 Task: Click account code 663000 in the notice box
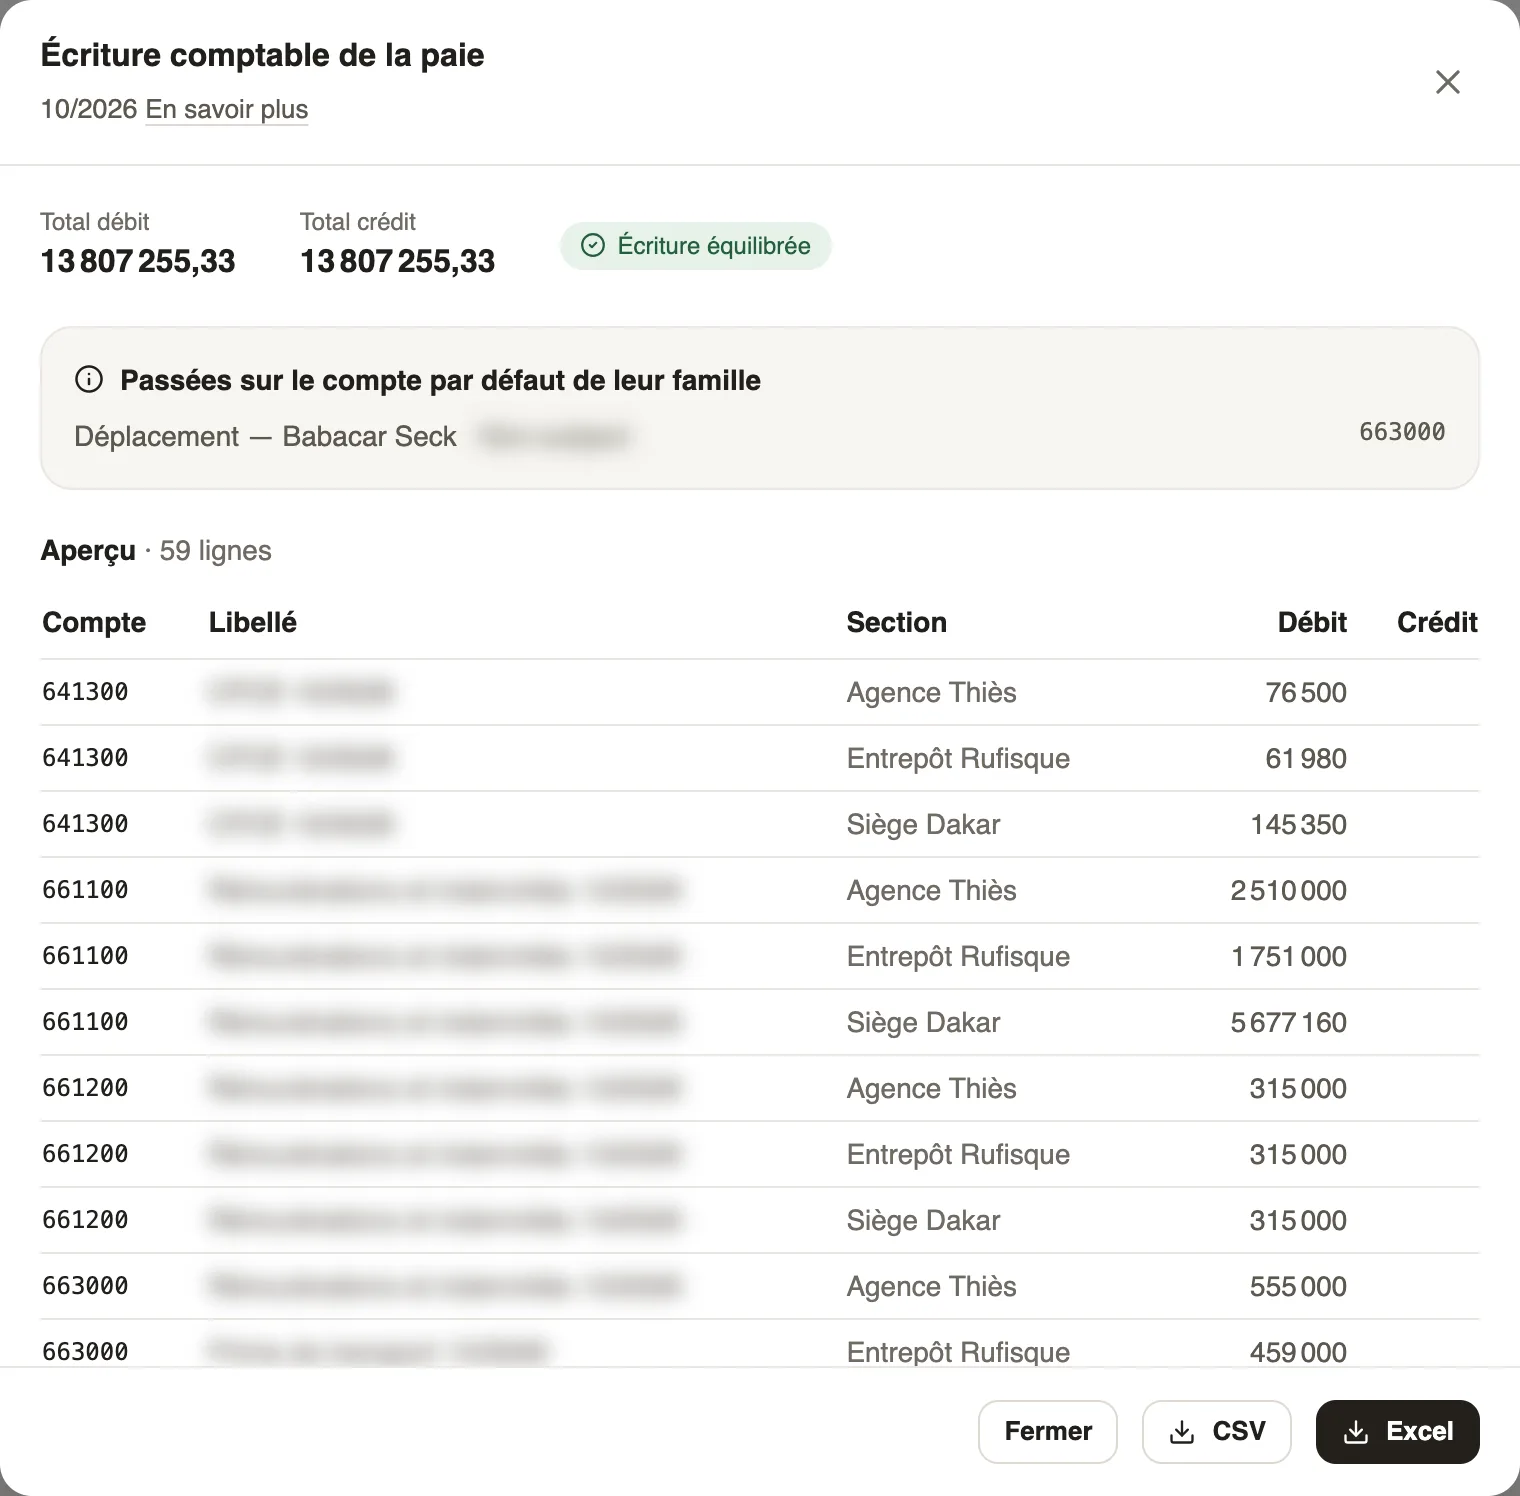[1402, 432]
